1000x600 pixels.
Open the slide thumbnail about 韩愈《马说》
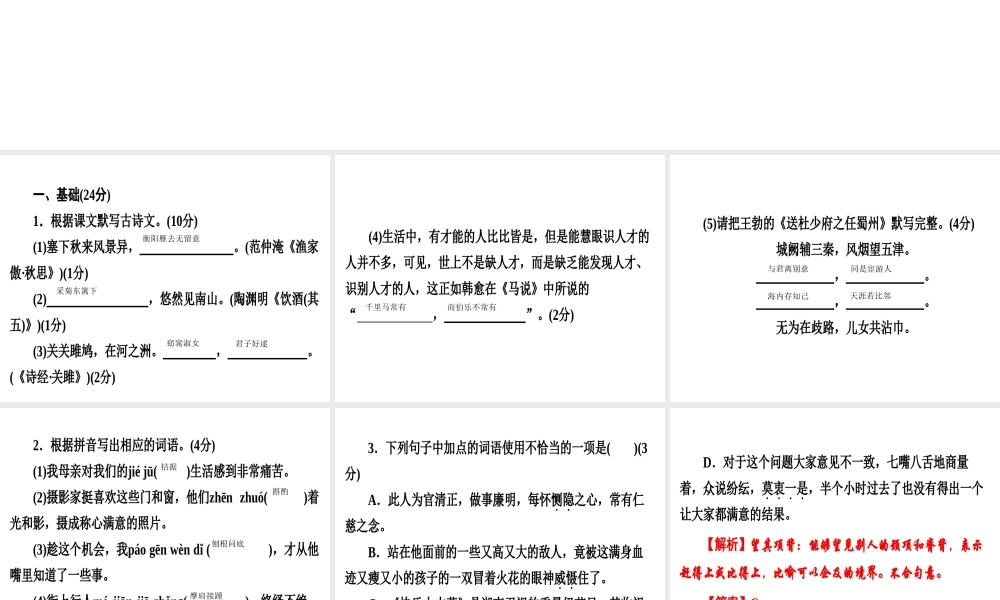499,278
